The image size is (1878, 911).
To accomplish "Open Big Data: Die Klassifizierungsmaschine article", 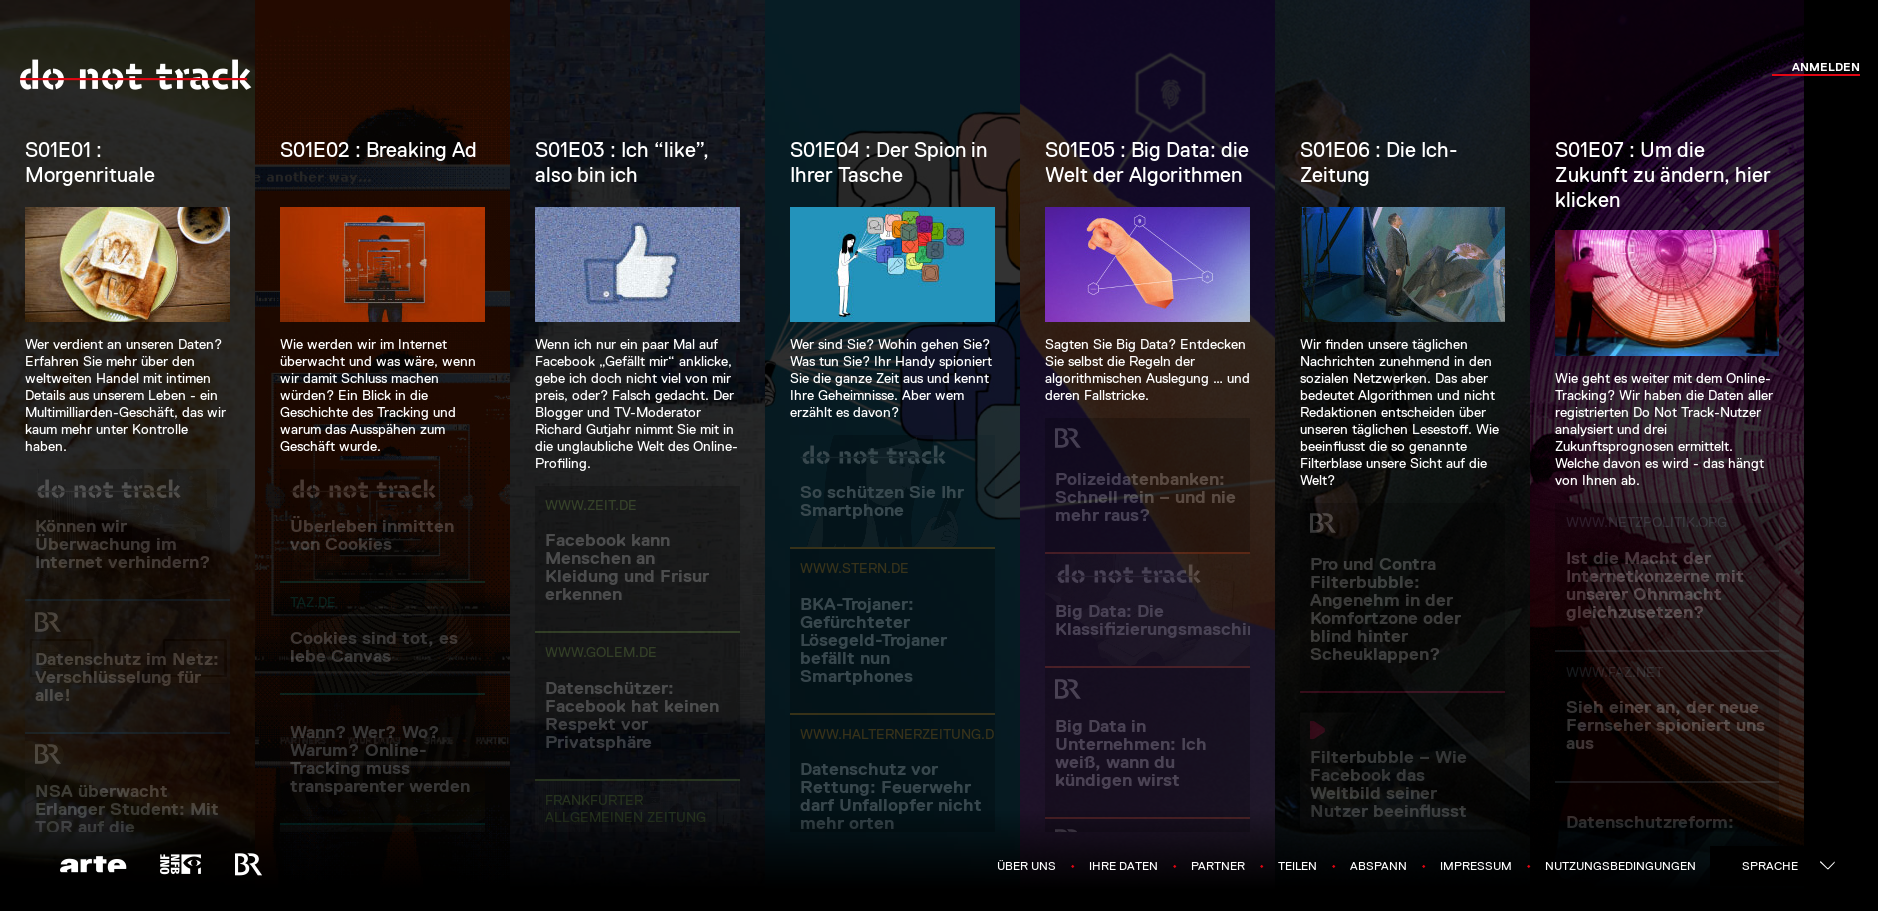I will 1152,620.
